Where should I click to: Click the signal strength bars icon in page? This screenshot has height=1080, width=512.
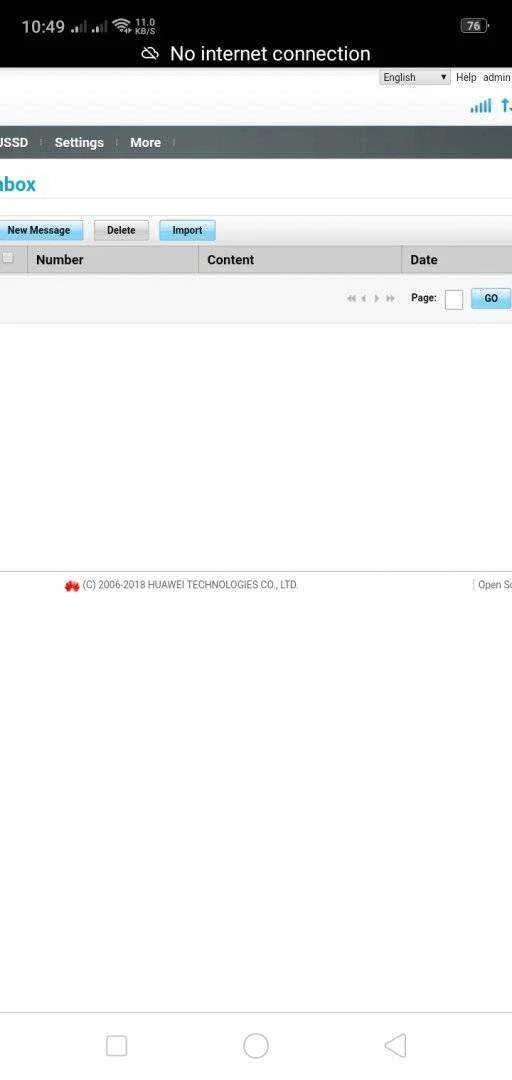(x=481, y=105)
